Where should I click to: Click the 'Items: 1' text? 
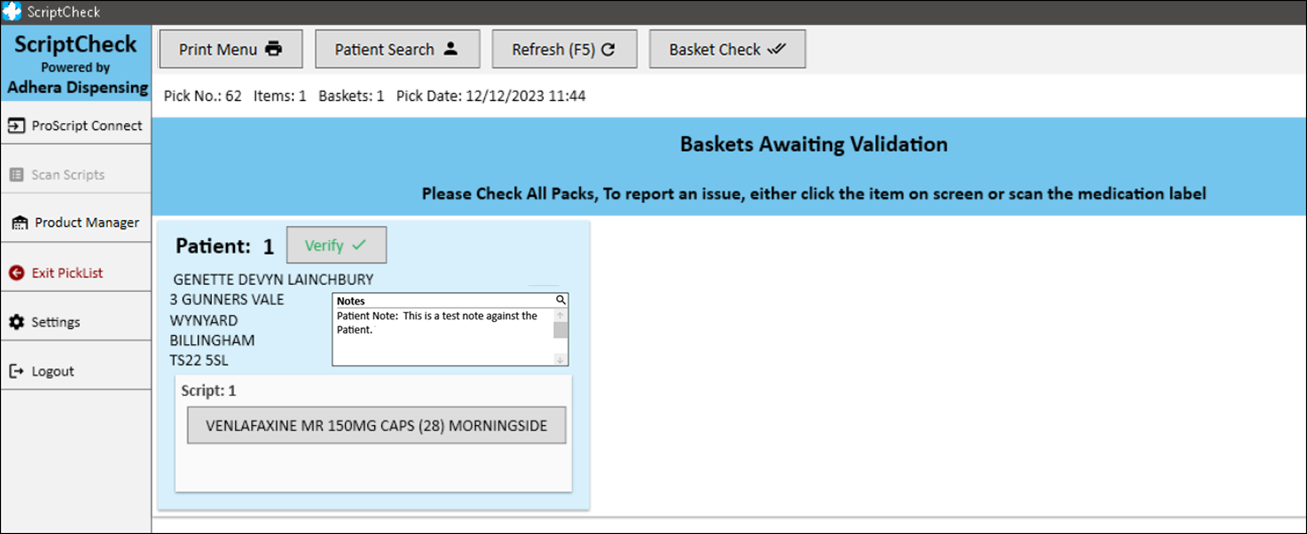280,97
